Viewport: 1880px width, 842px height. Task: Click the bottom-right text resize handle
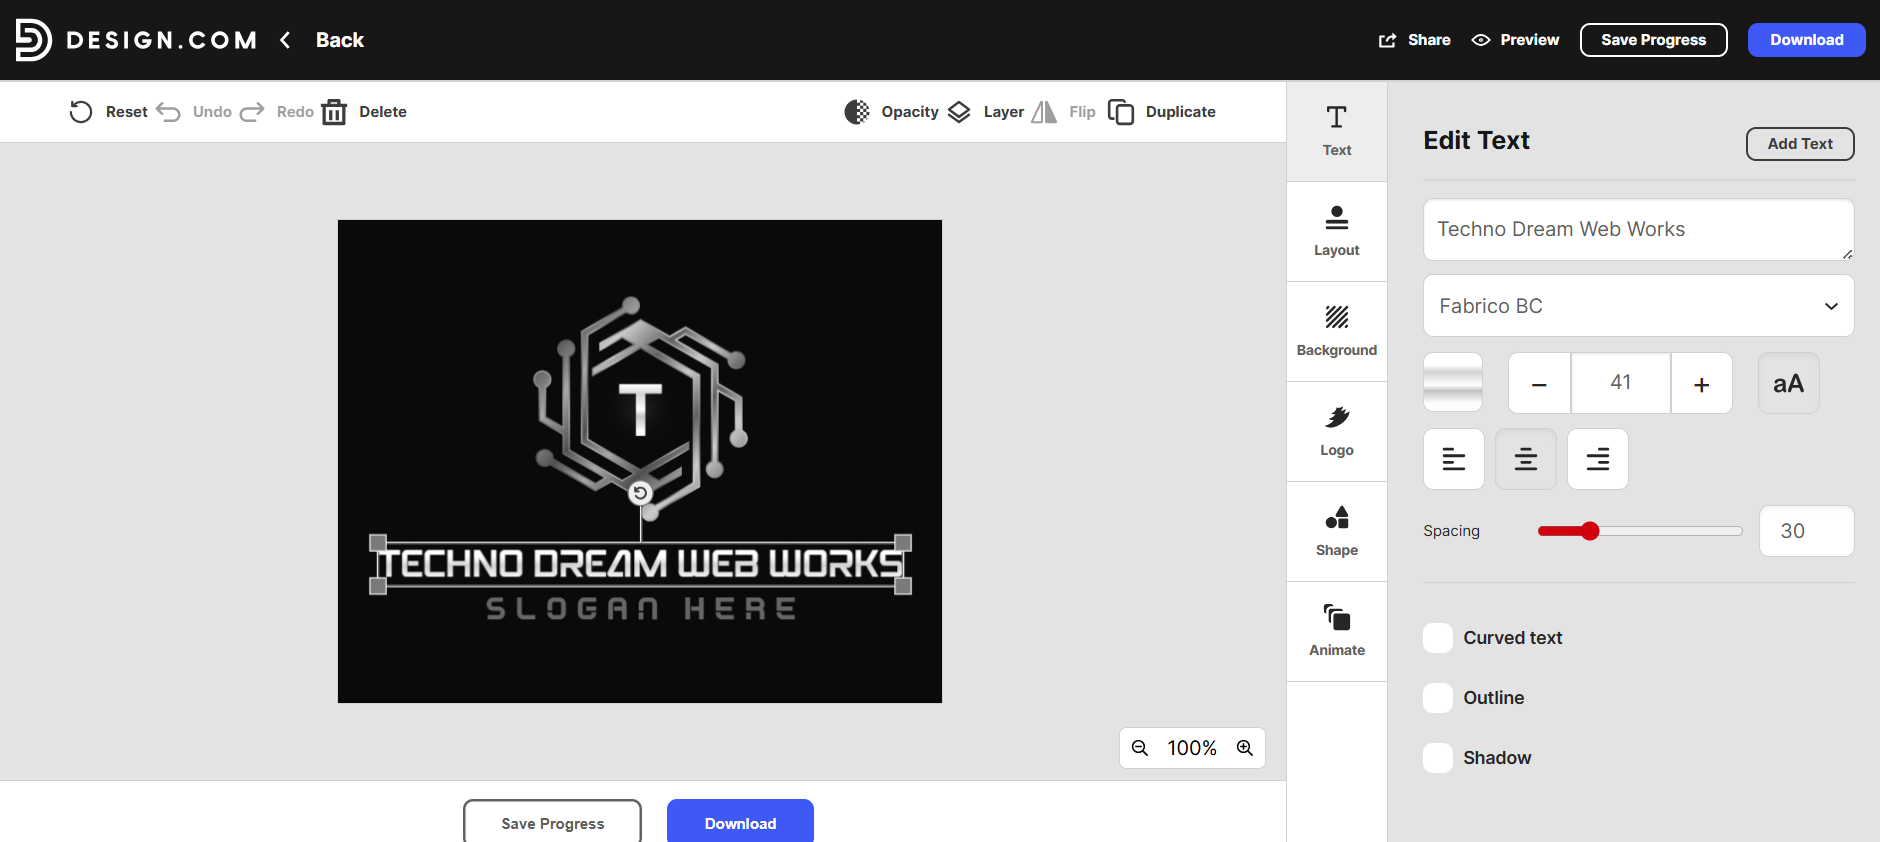click(x=903, y=586)
